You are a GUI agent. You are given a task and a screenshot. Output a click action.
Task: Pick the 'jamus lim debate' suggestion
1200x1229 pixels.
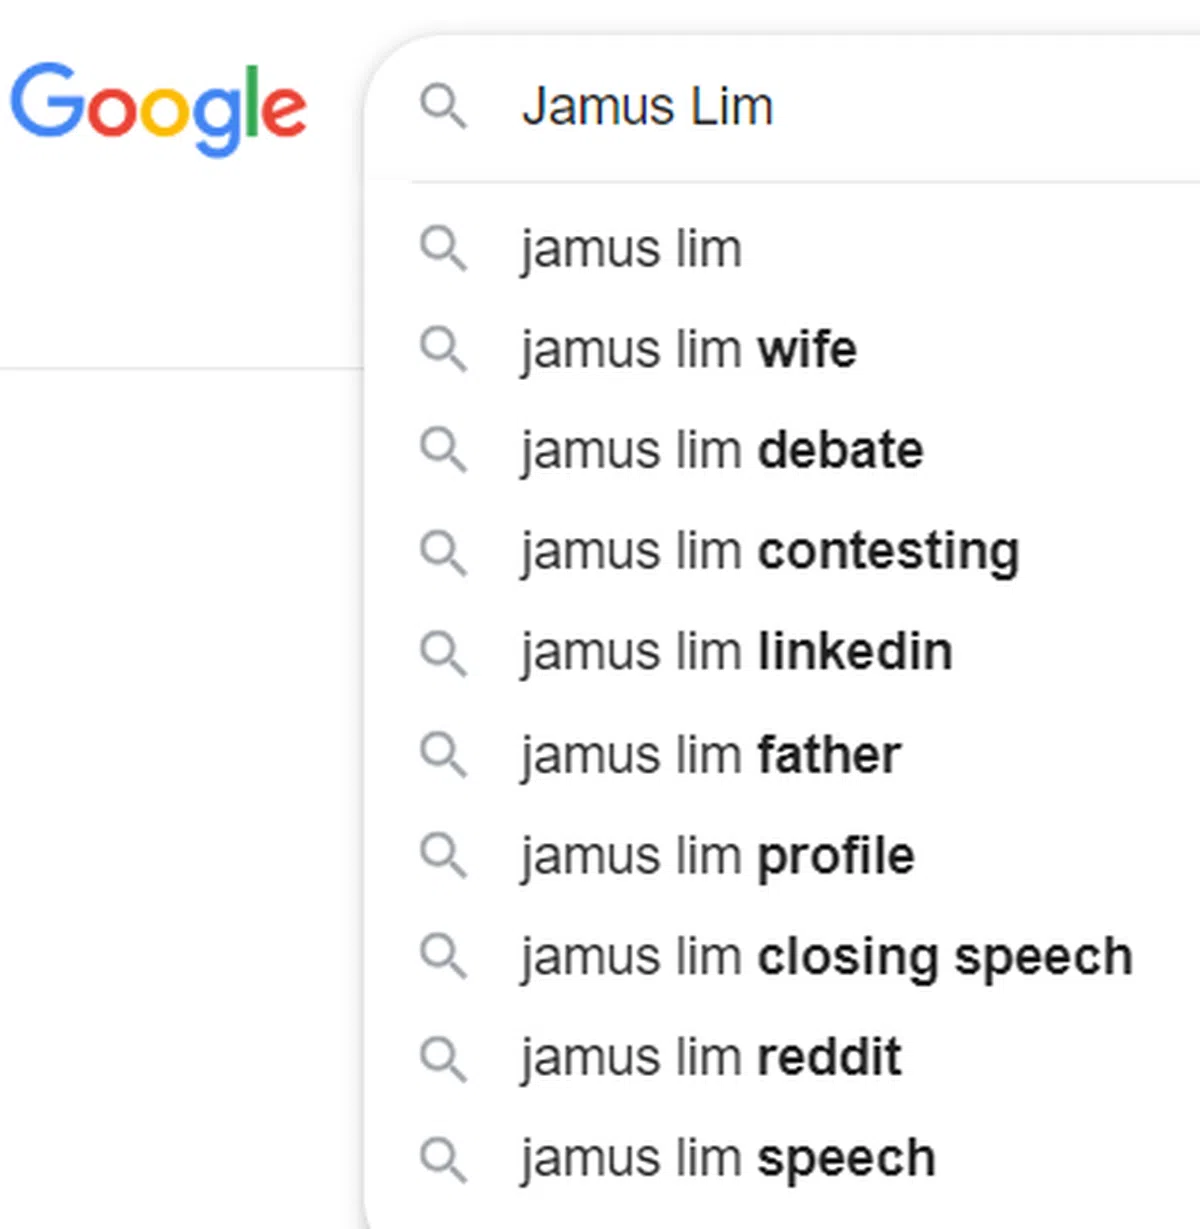pos(721,450)
